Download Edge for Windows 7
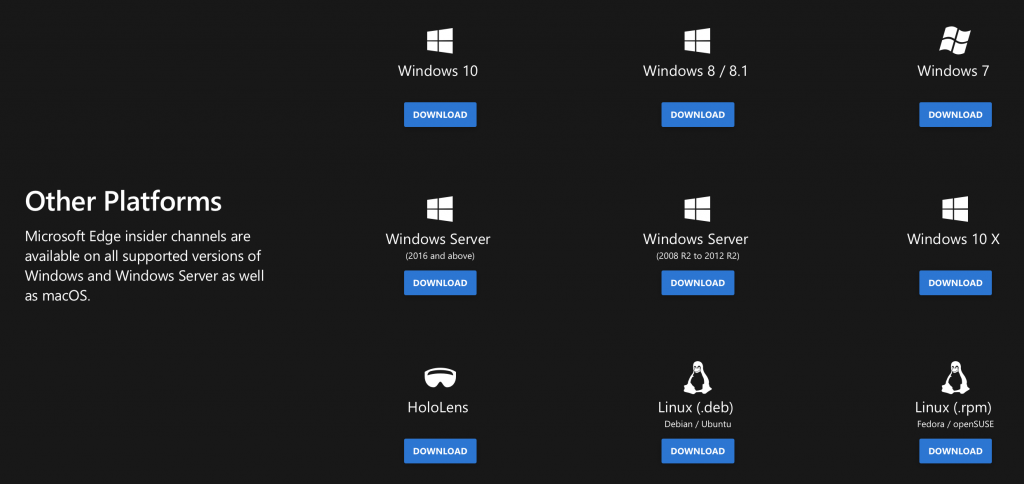The width and height of the screenshot is (1024, 484). tap(955, 114)
